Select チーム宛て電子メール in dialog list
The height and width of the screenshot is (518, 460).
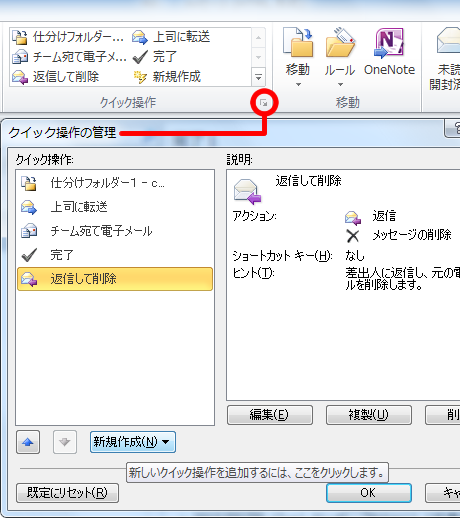pyautogui.click(x=115, y=231)
